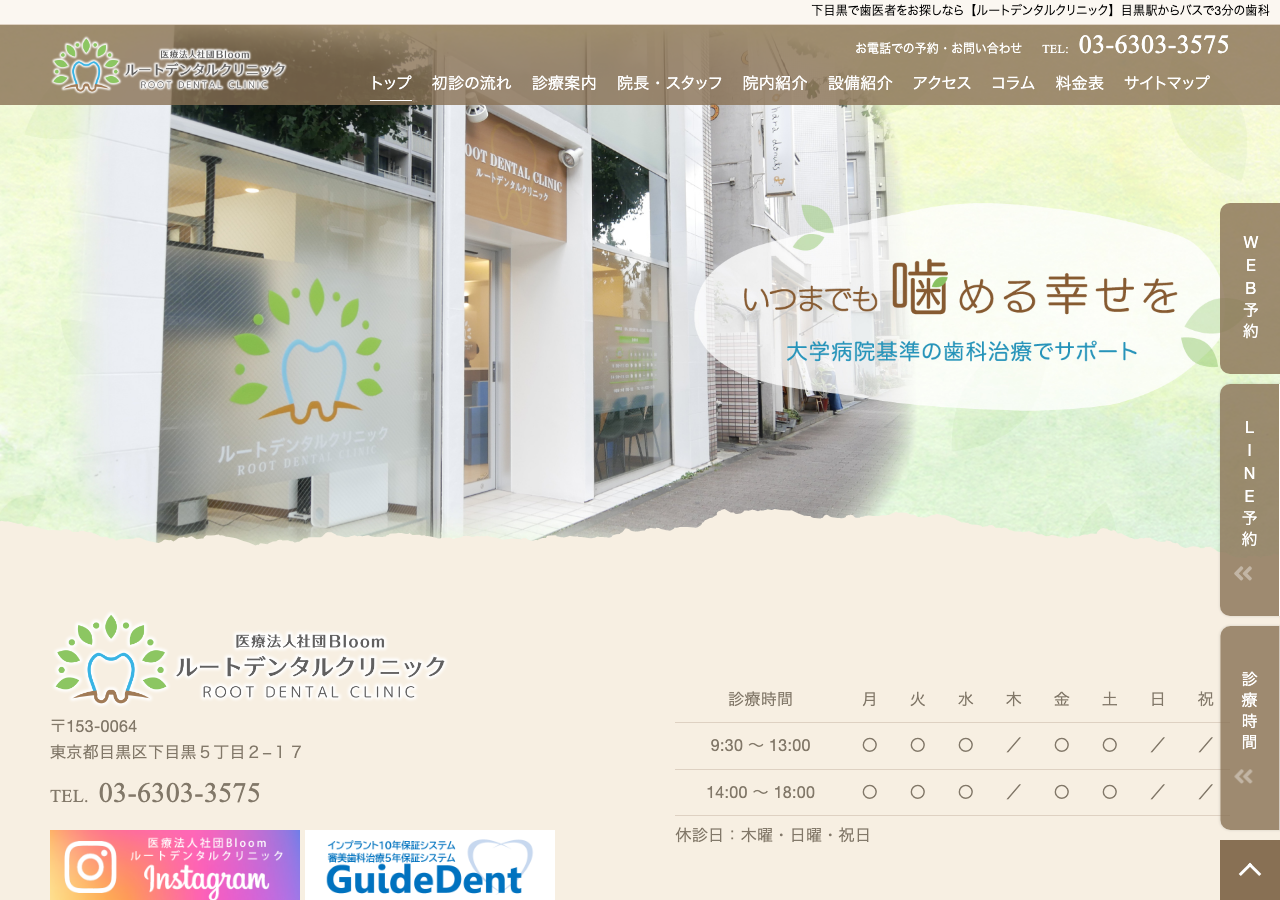Click the 14:00 〜 18:00 time row label
Viewport: 1280px width, 900px height.
pos(760,793)
